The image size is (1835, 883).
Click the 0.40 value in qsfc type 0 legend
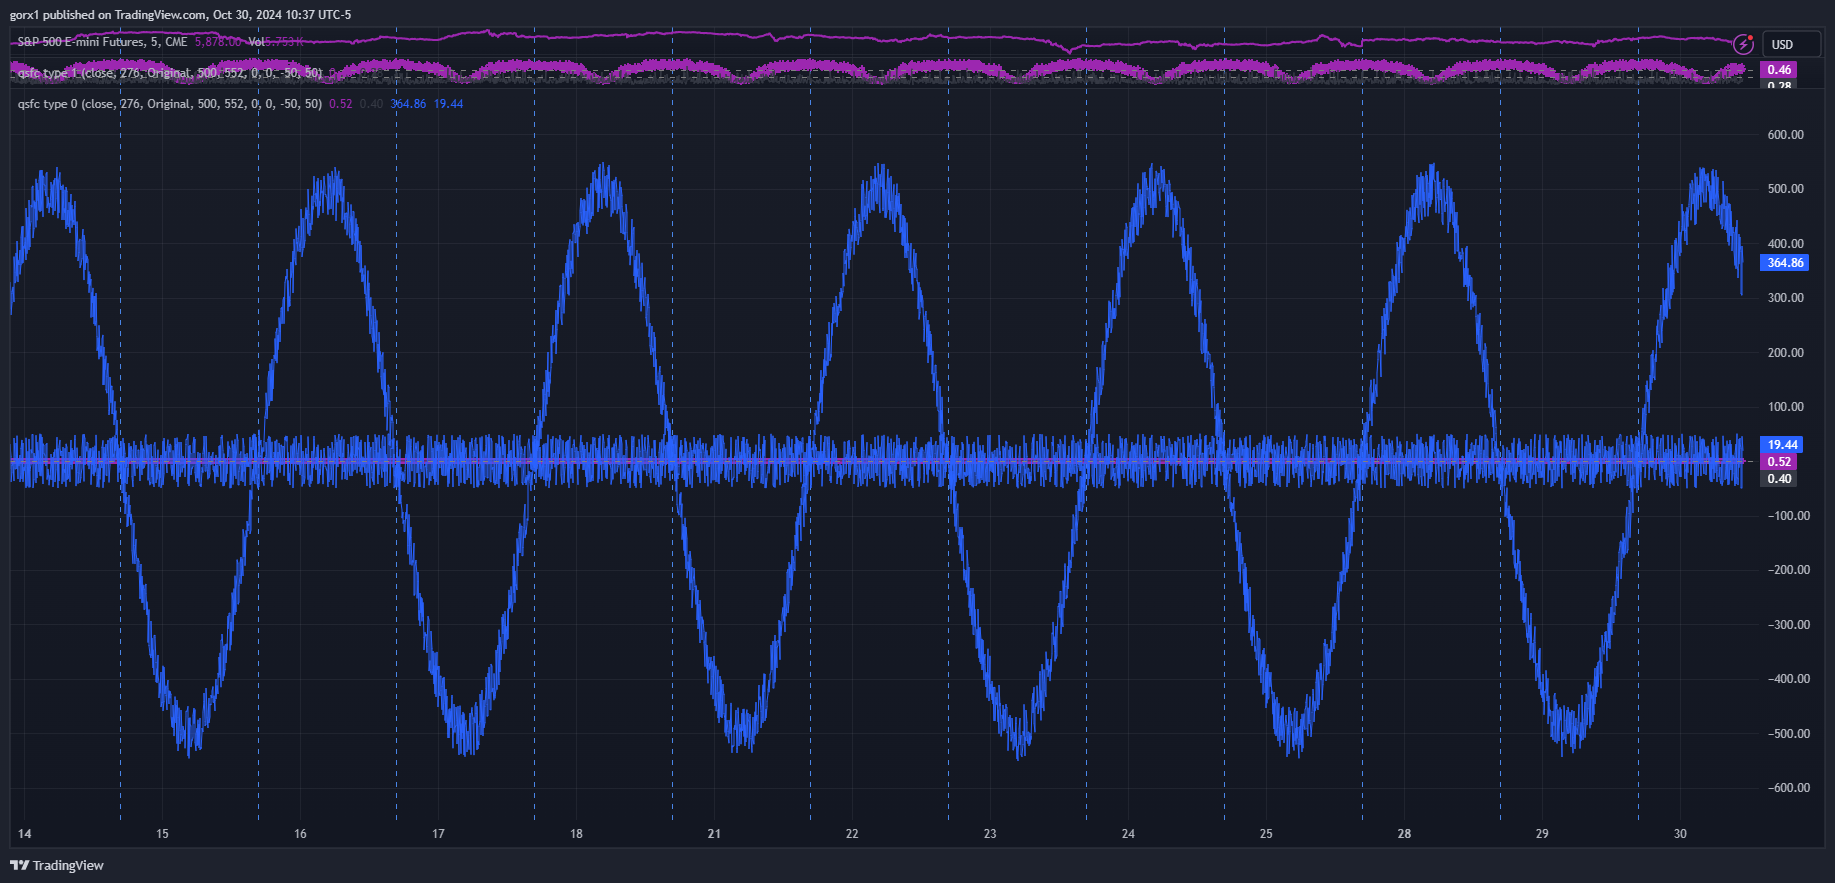[x=371, y=104]
